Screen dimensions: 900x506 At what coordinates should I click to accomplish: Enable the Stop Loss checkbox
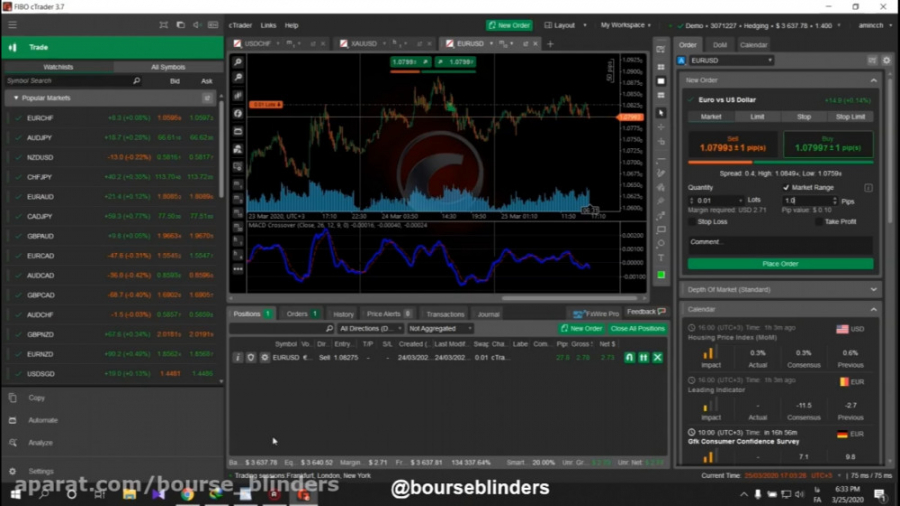(692, 221)
